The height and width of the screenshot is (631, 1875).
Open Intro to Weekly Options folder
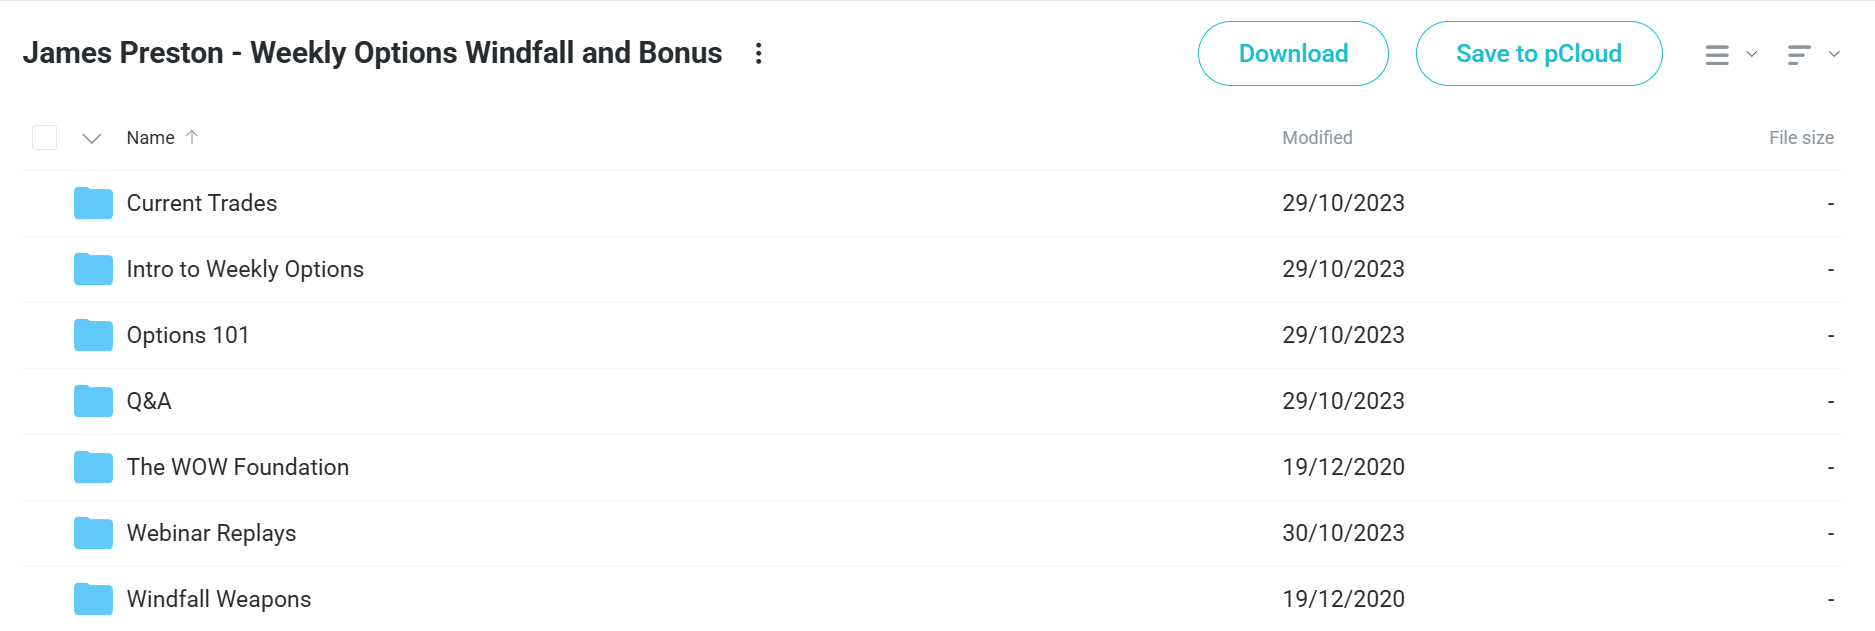pyautogui.click(x=245, y=269)
